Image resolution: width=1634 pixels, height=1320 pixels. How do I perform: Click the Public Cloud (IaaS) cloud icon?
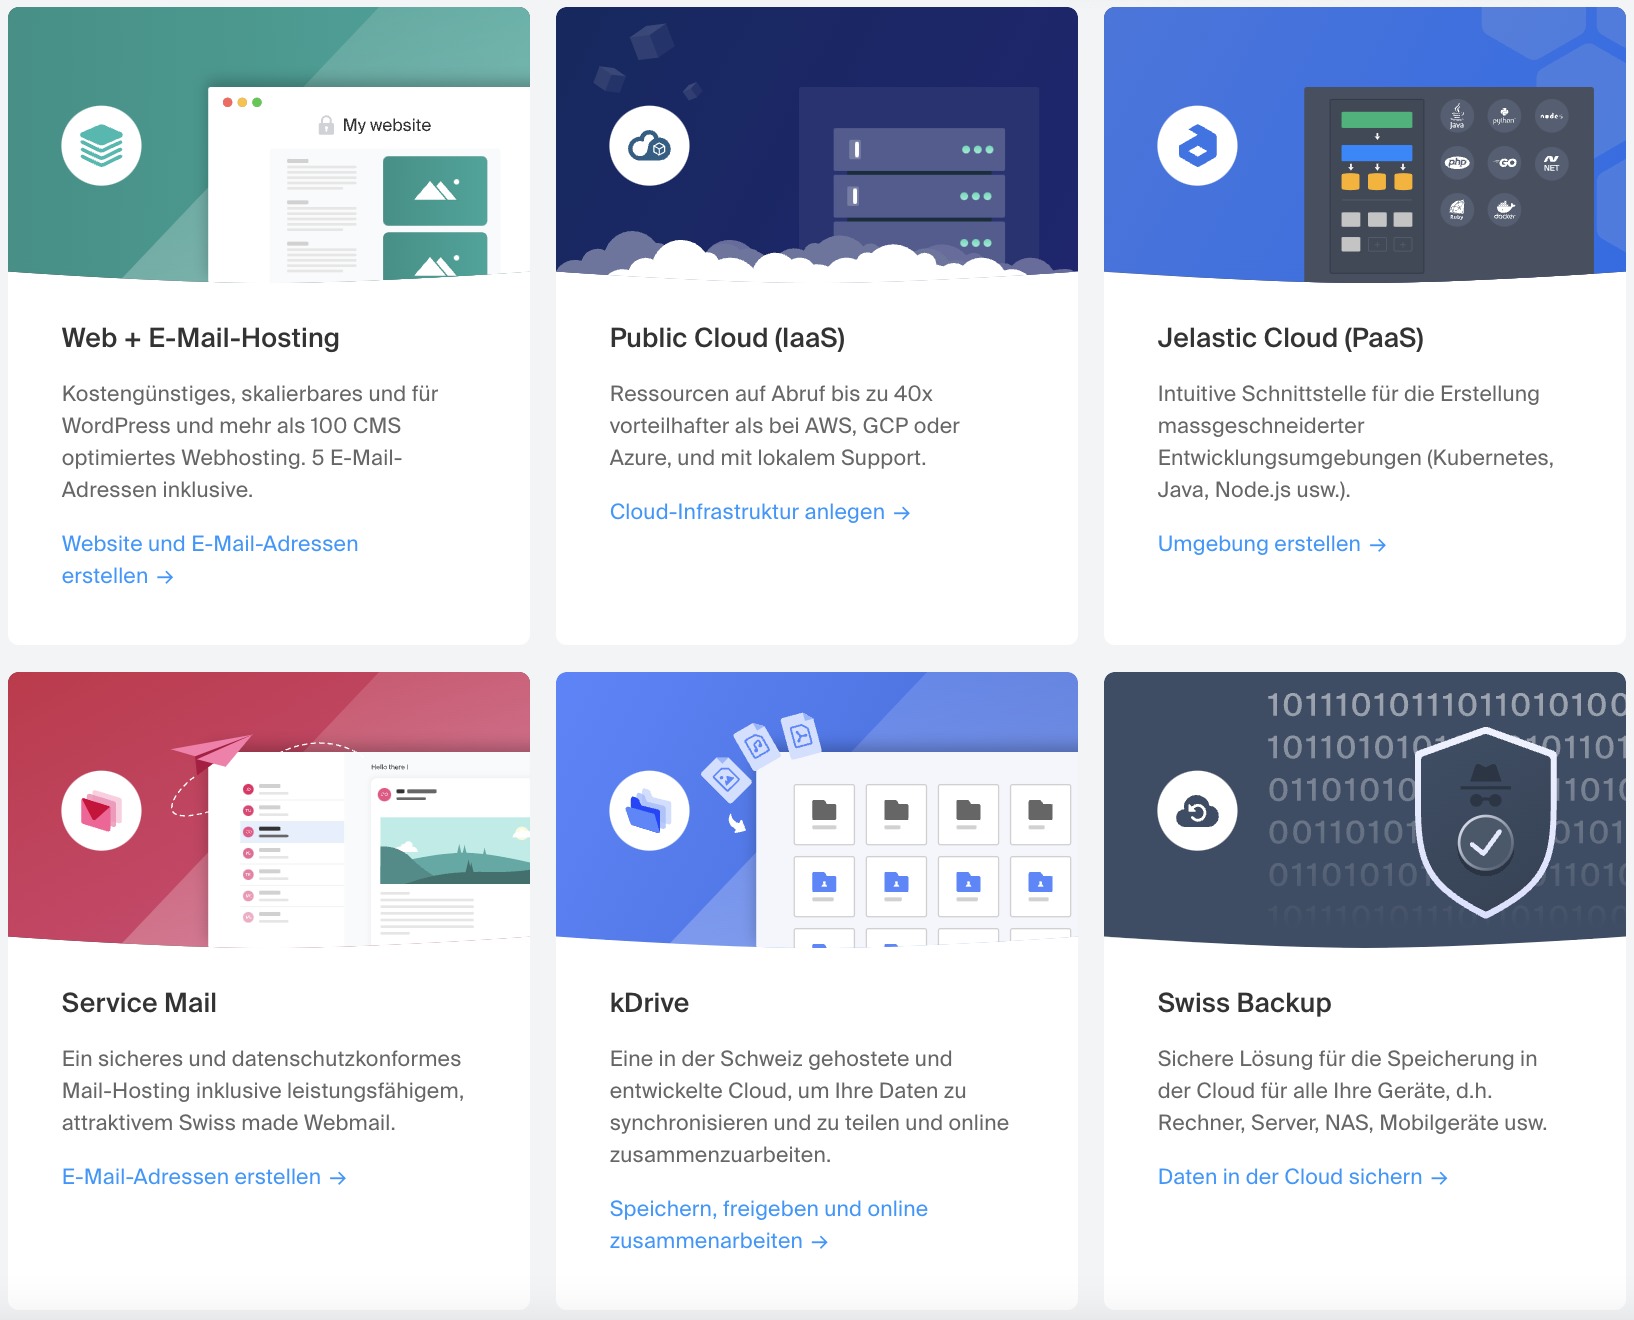(x=649, y=146)
